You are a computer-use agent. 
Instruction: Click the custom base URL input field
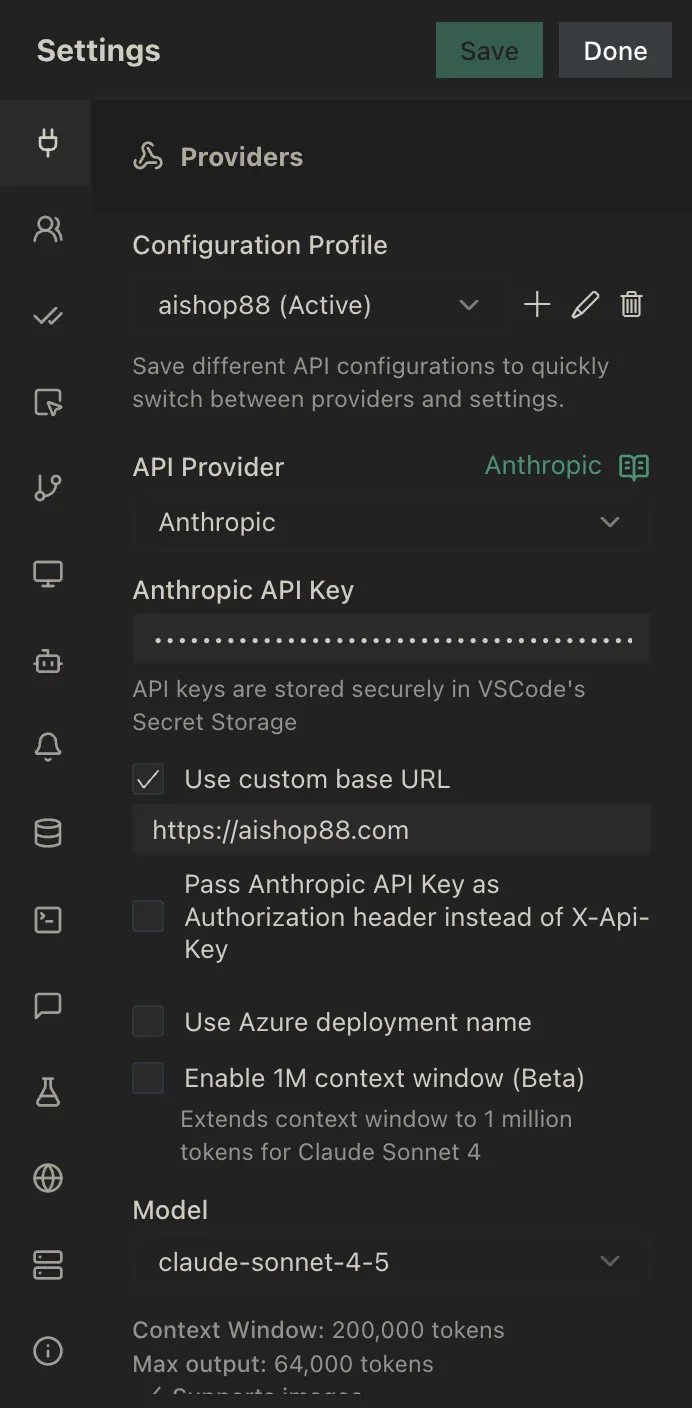coord(390,829)
